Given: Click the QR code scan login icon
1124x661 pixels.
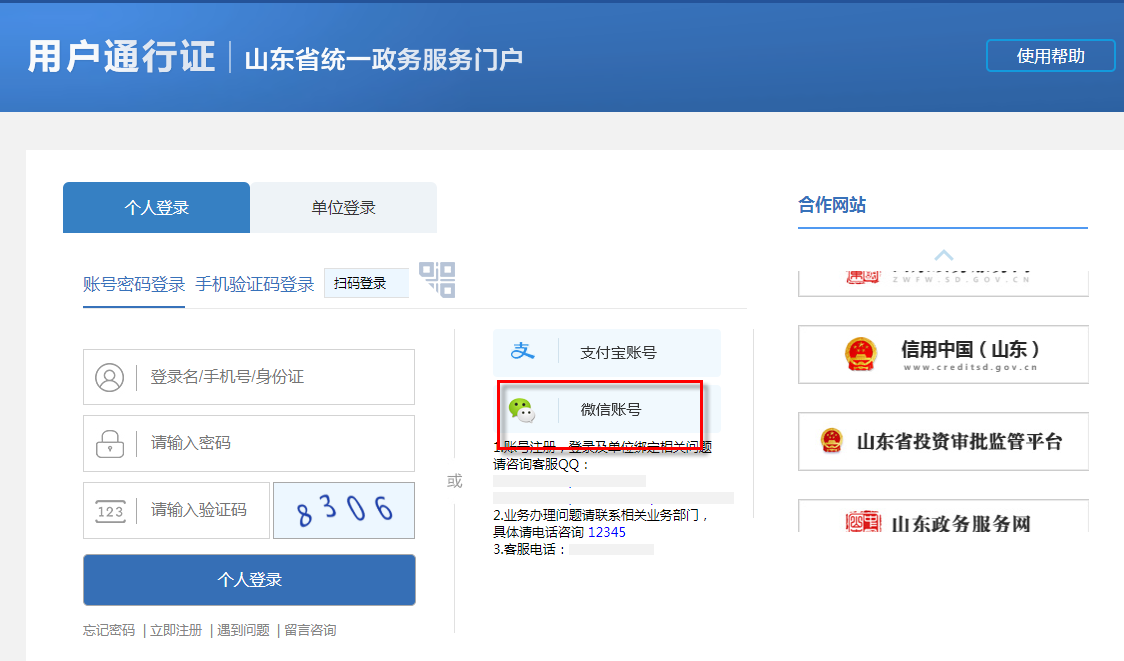Looking at the screenshot, I should (437, 279).
